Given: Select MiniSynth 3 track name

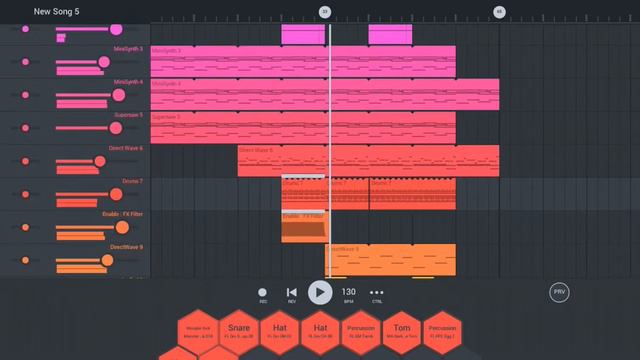Looking at the screenshot, I should (128, 49).
